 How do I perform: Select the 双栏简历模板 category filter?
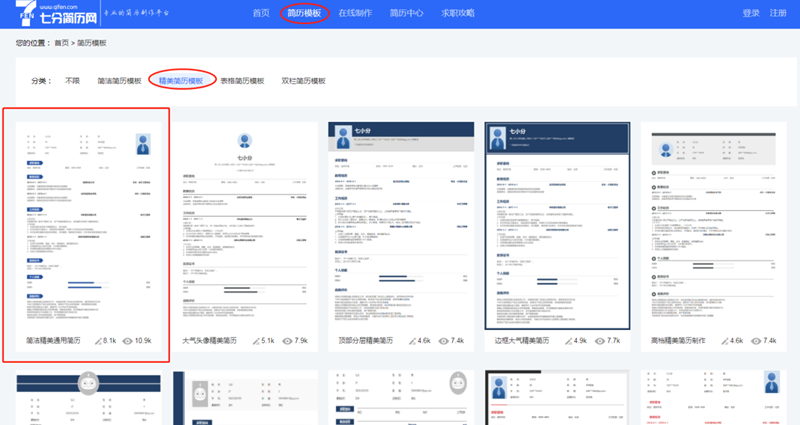pos(304,81)
